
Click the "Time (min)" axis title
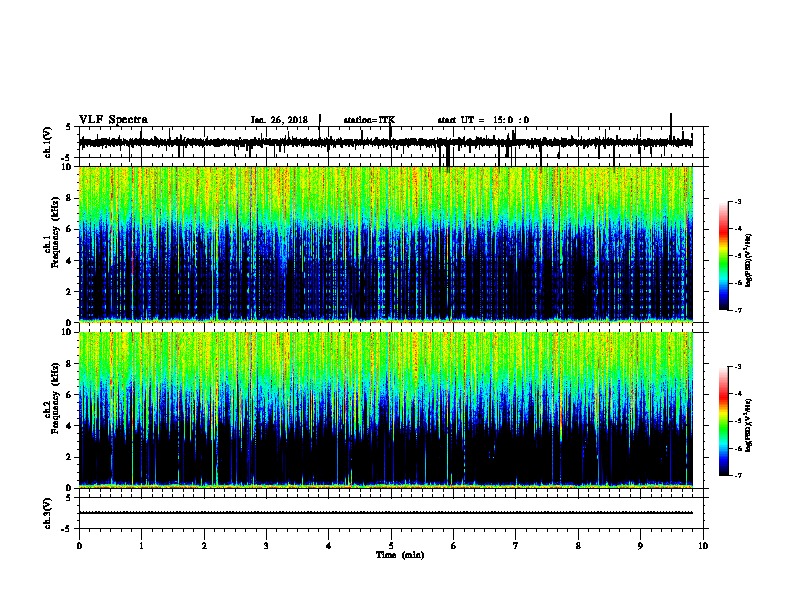[400, 555]
